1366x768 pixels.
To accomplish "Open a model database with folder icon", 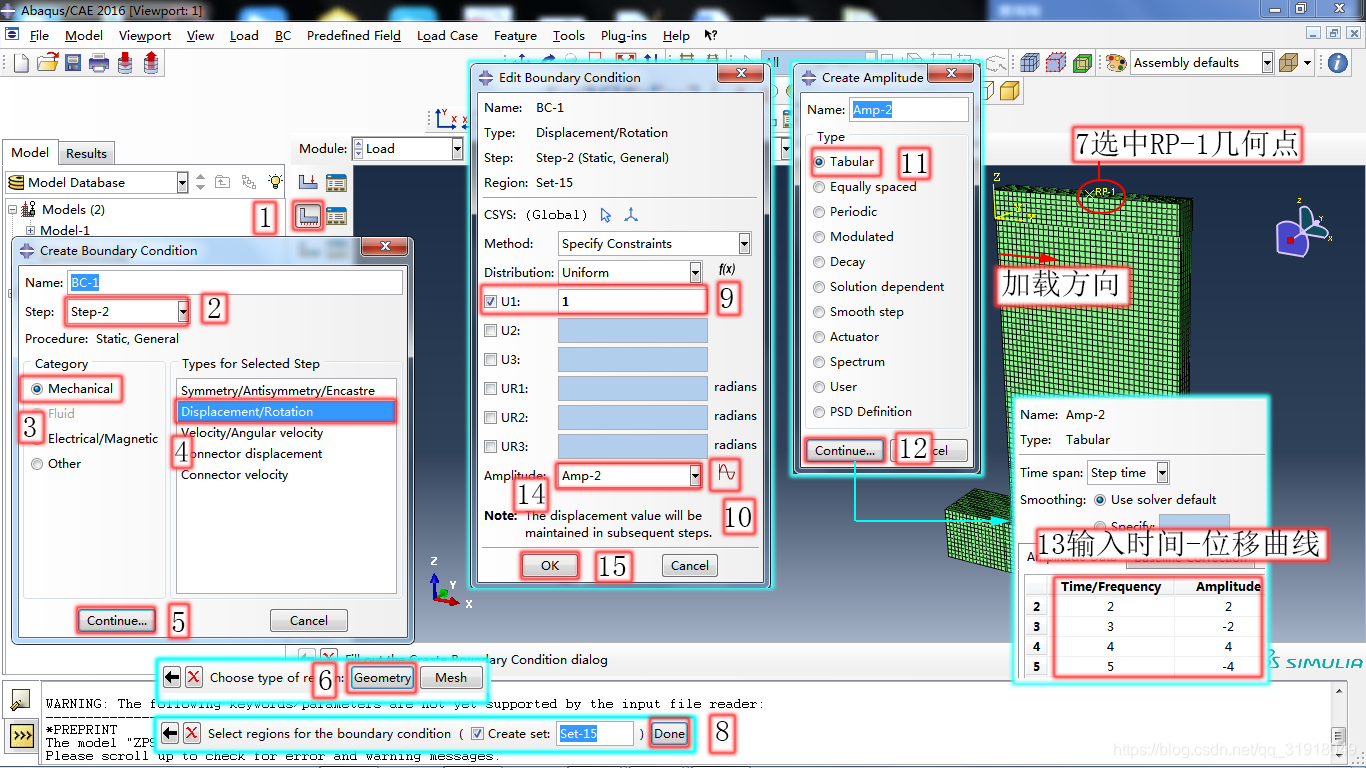I will pos(47,63).
